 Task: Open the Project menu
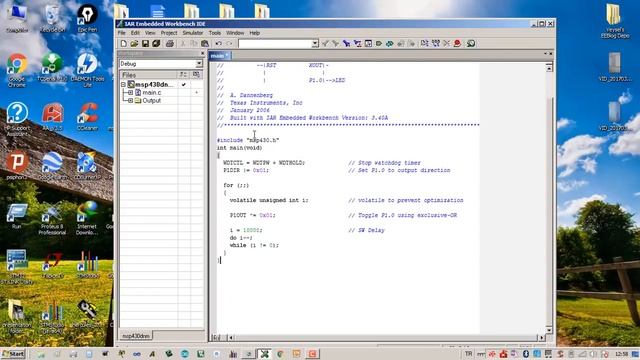point(169,33)
